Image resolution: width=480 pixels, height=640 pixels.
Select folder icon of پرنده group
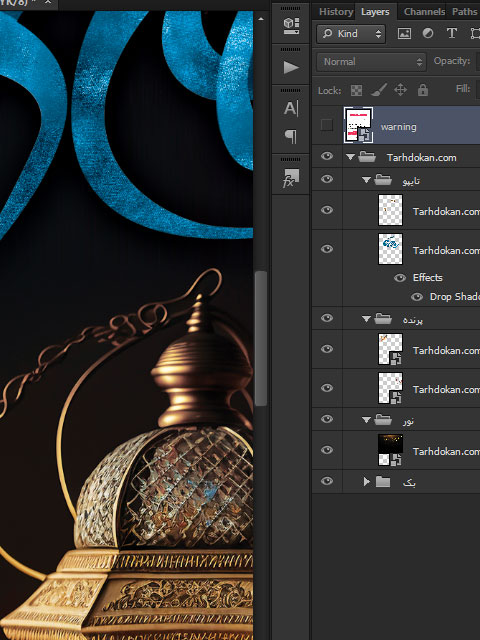tap(383, 318)
